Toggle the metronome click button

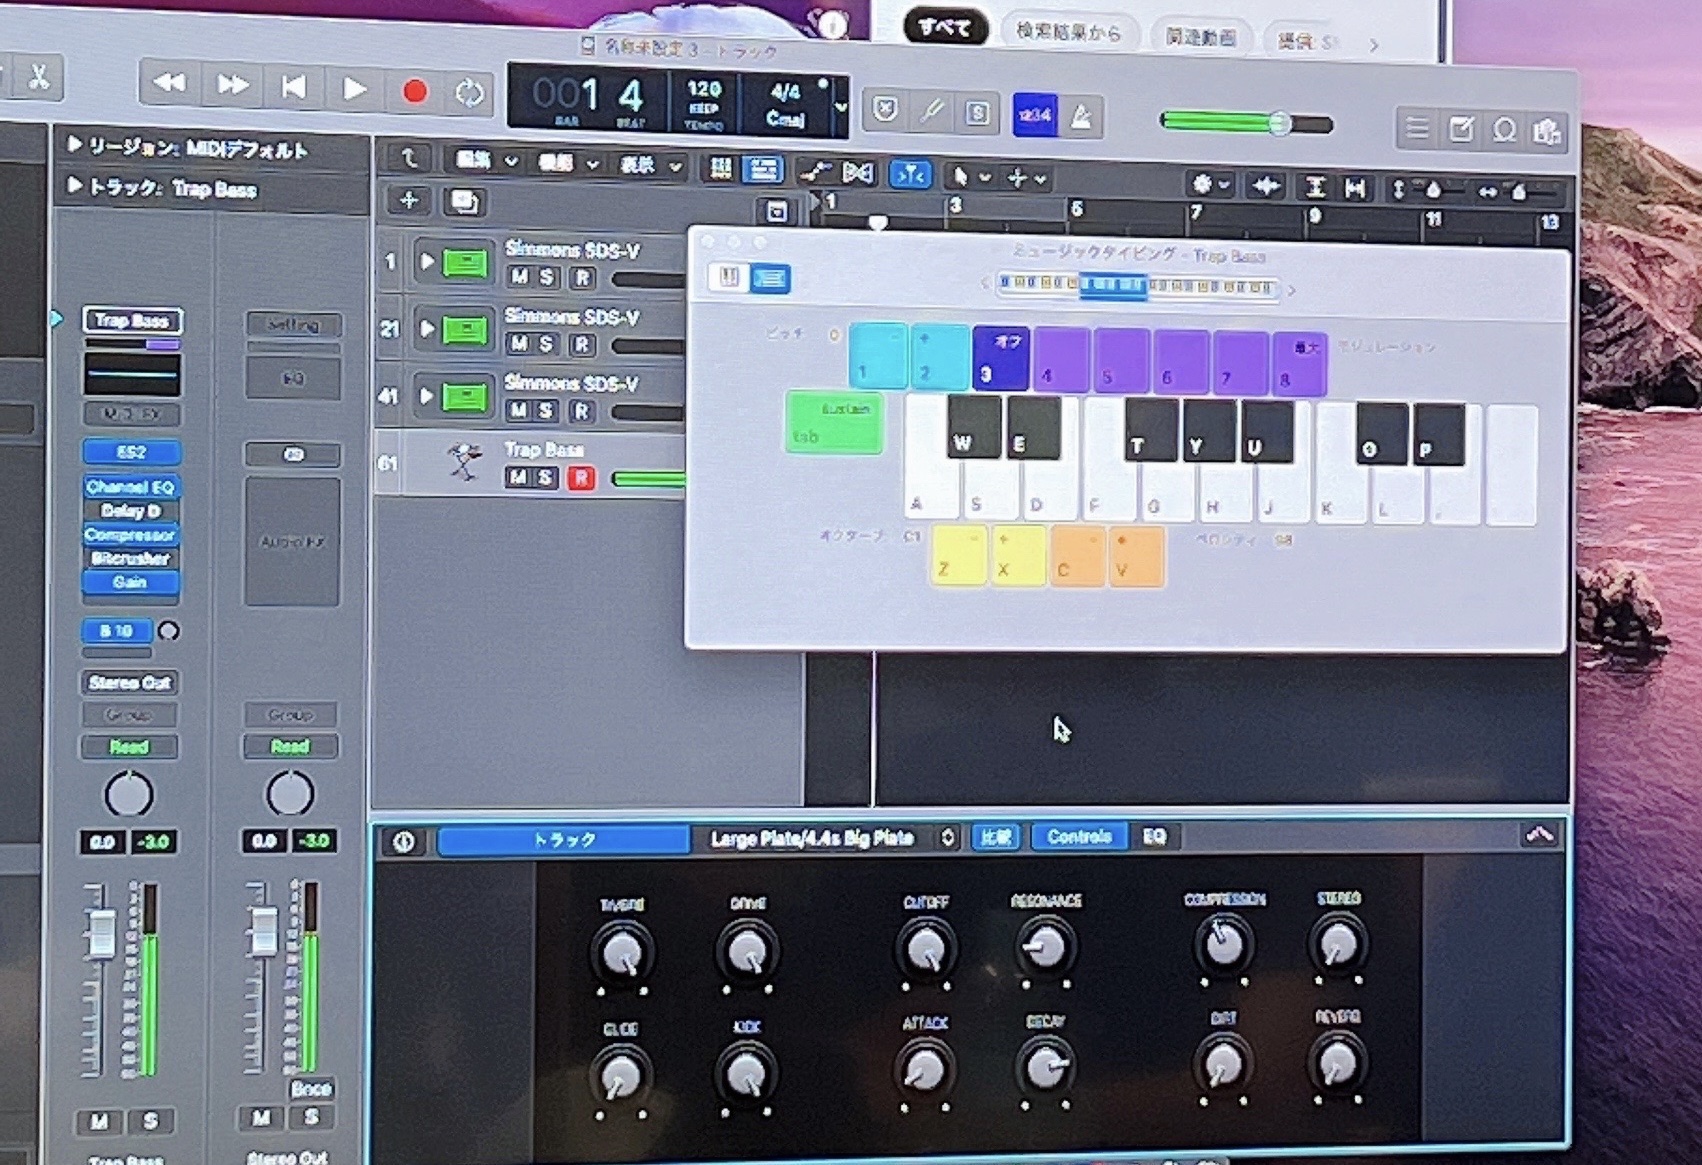1082,116
